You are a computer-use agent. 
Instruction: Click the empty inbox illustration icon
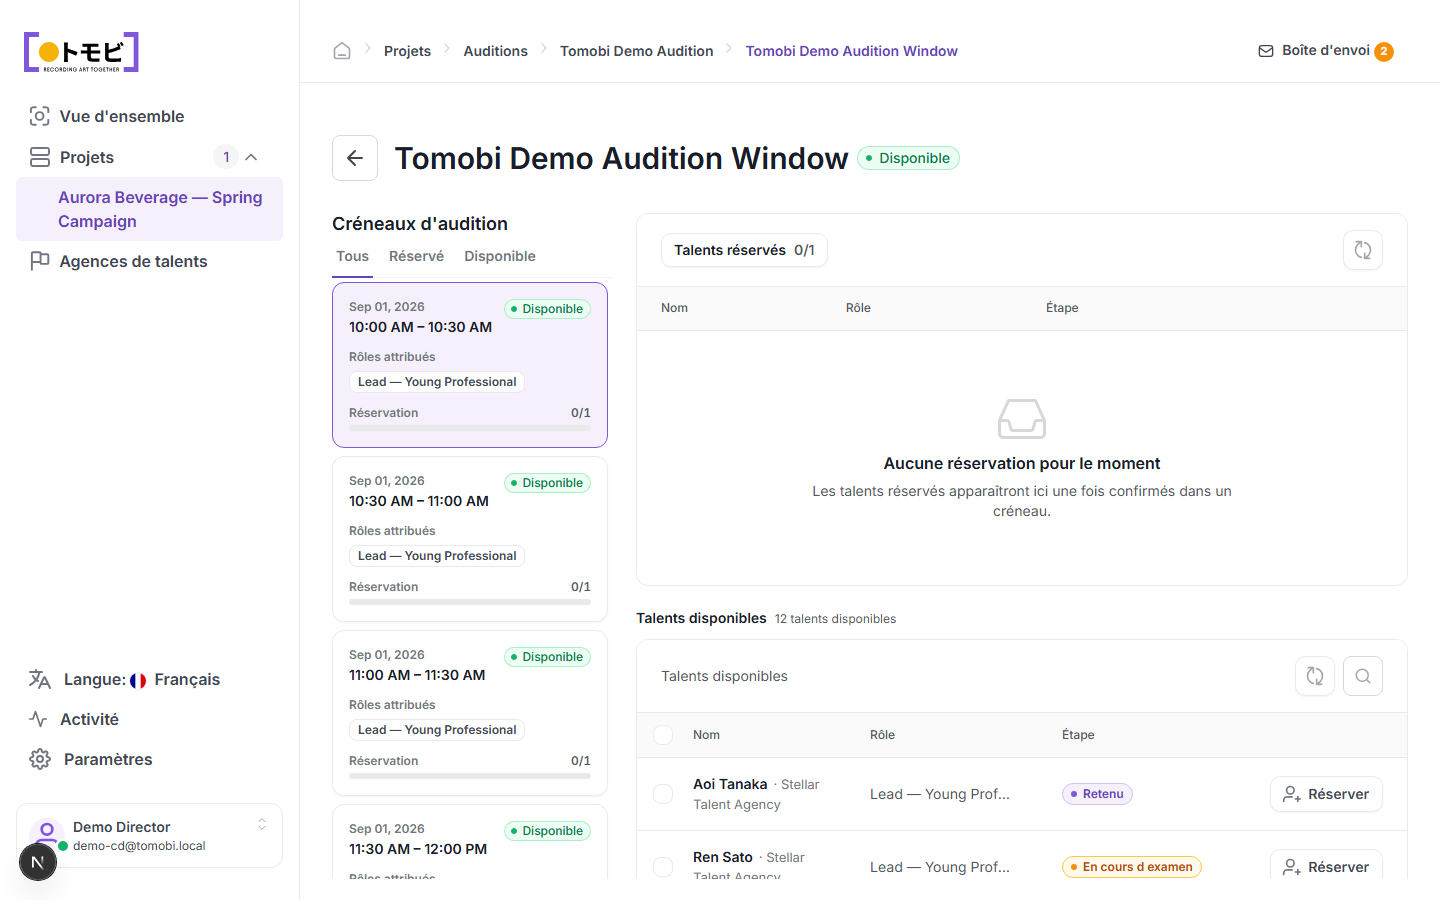(1022, 419)
